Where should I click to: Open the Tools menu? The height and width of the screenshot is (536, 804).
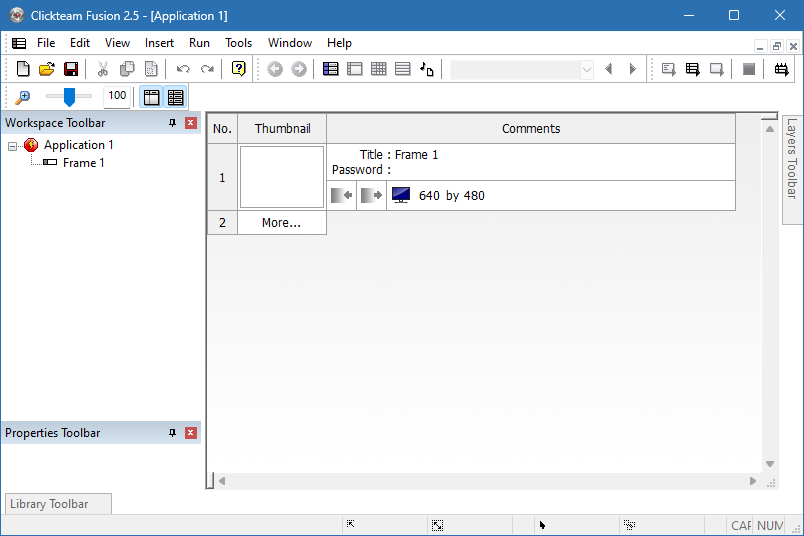[x=238, y=43]
